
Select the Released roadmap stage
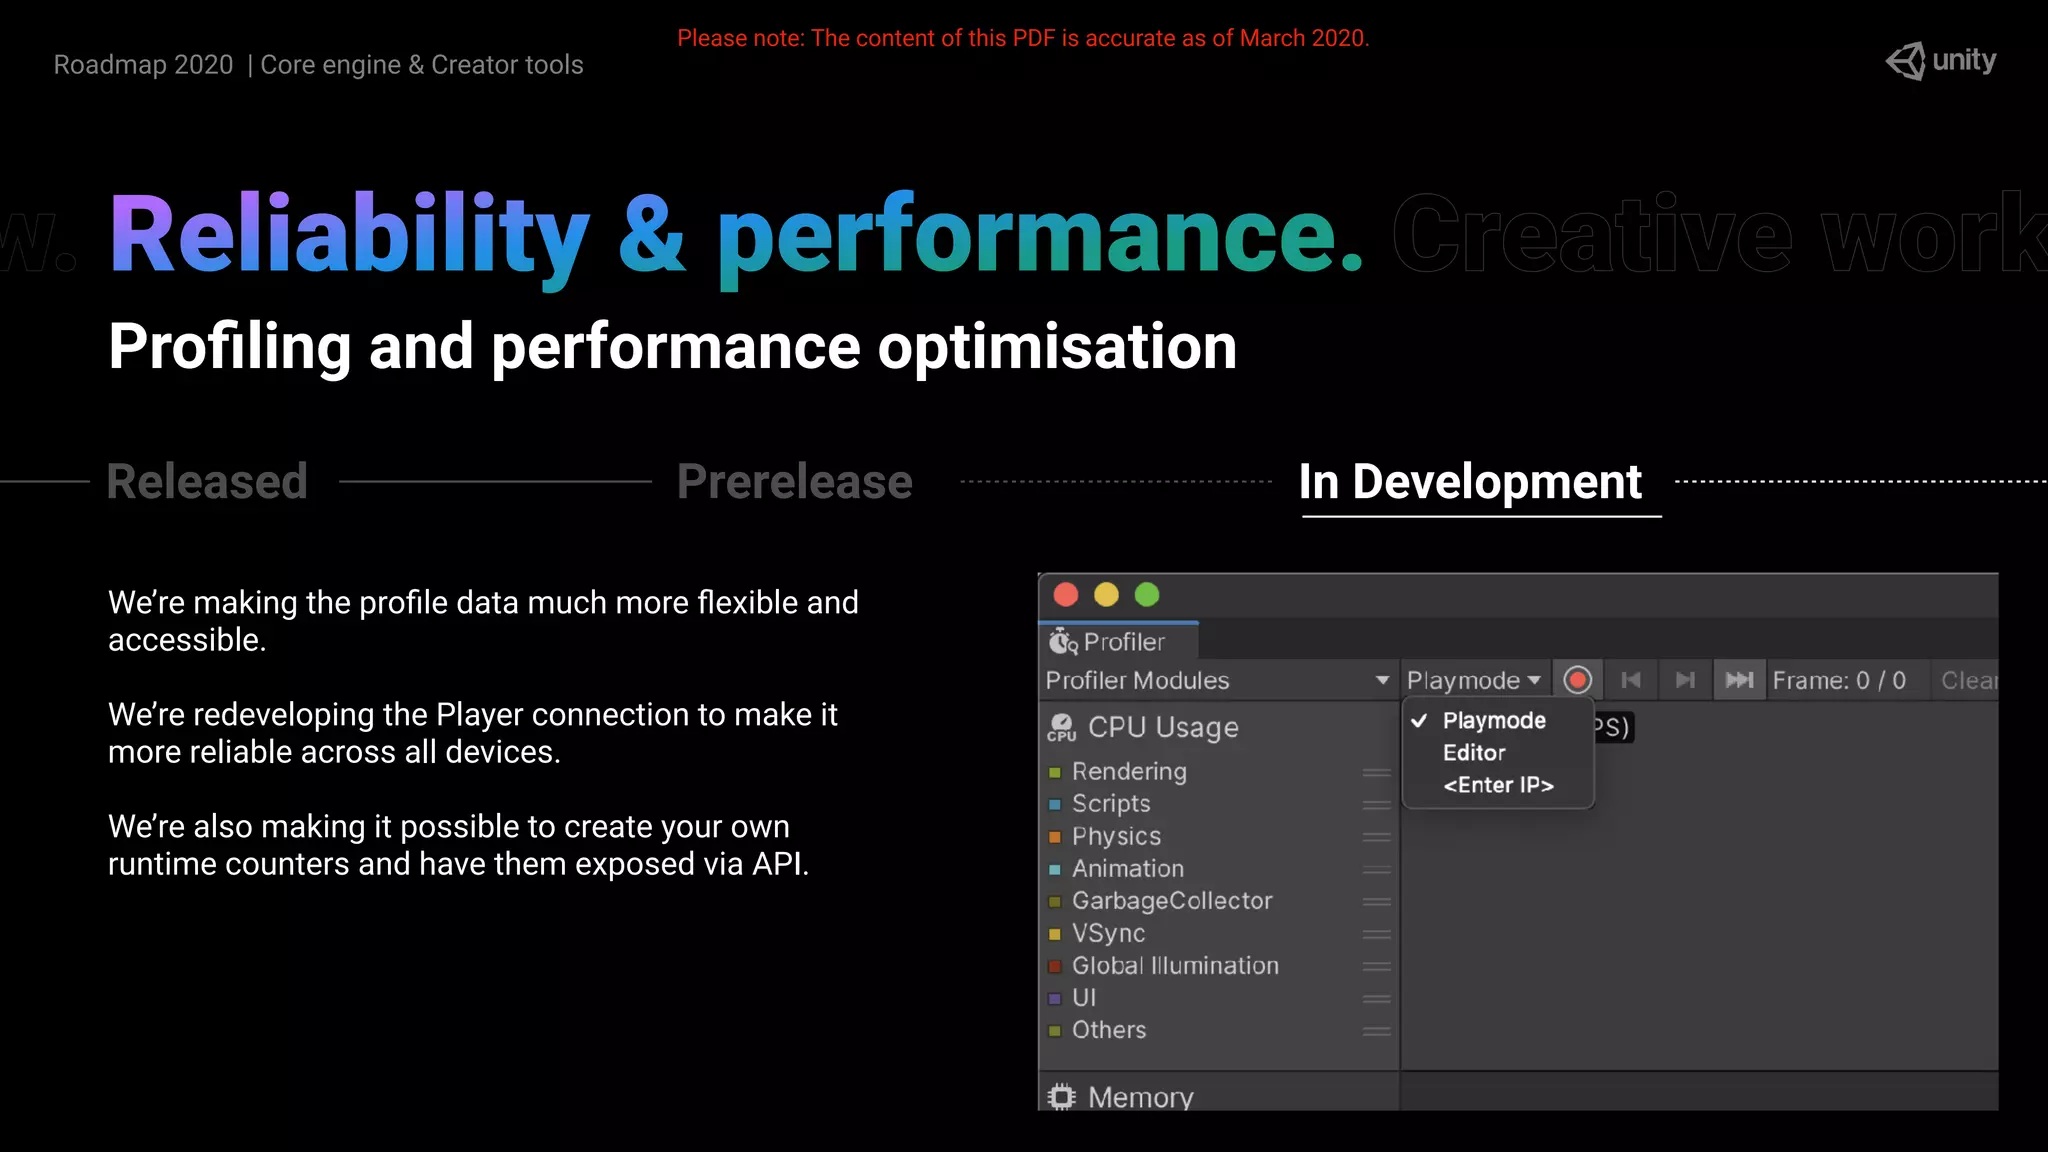click(x=207, y=481)
